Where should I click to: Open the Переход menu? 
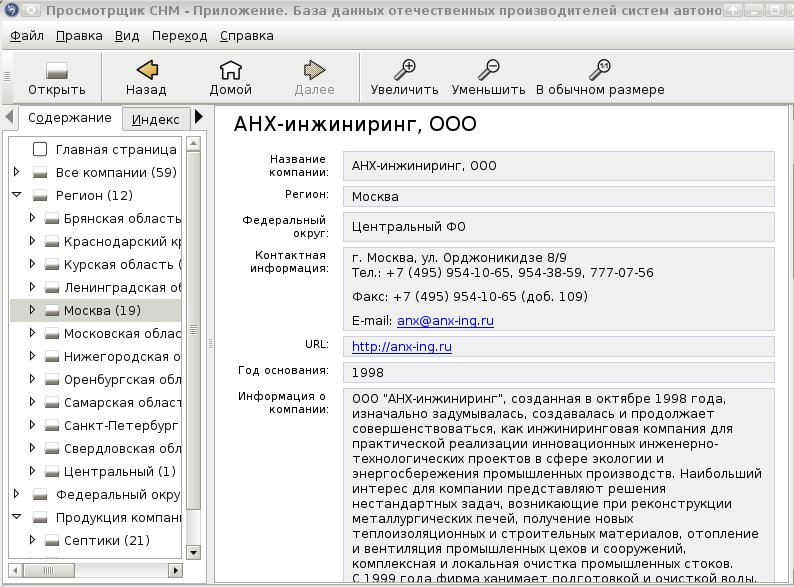click(x=180, y=36)
